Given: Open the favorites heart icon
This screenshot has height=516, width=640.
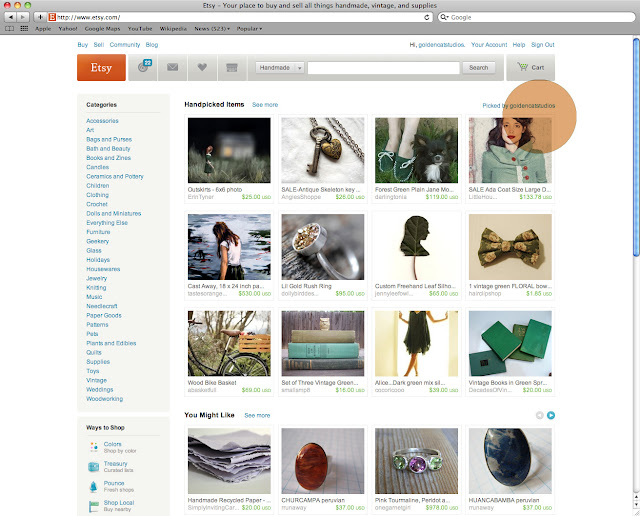Looking at the screenshot, I should 202,67.
